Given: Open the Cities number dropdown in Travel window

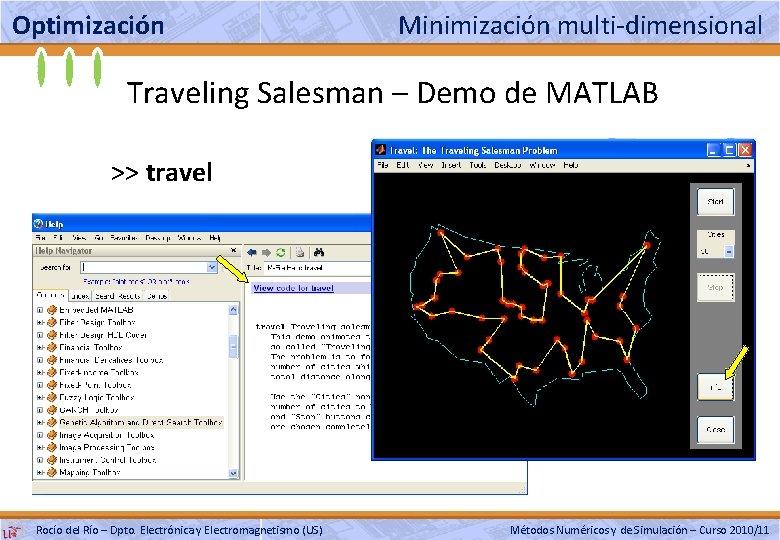Looking at the screenshot, I should pos(728,252).
